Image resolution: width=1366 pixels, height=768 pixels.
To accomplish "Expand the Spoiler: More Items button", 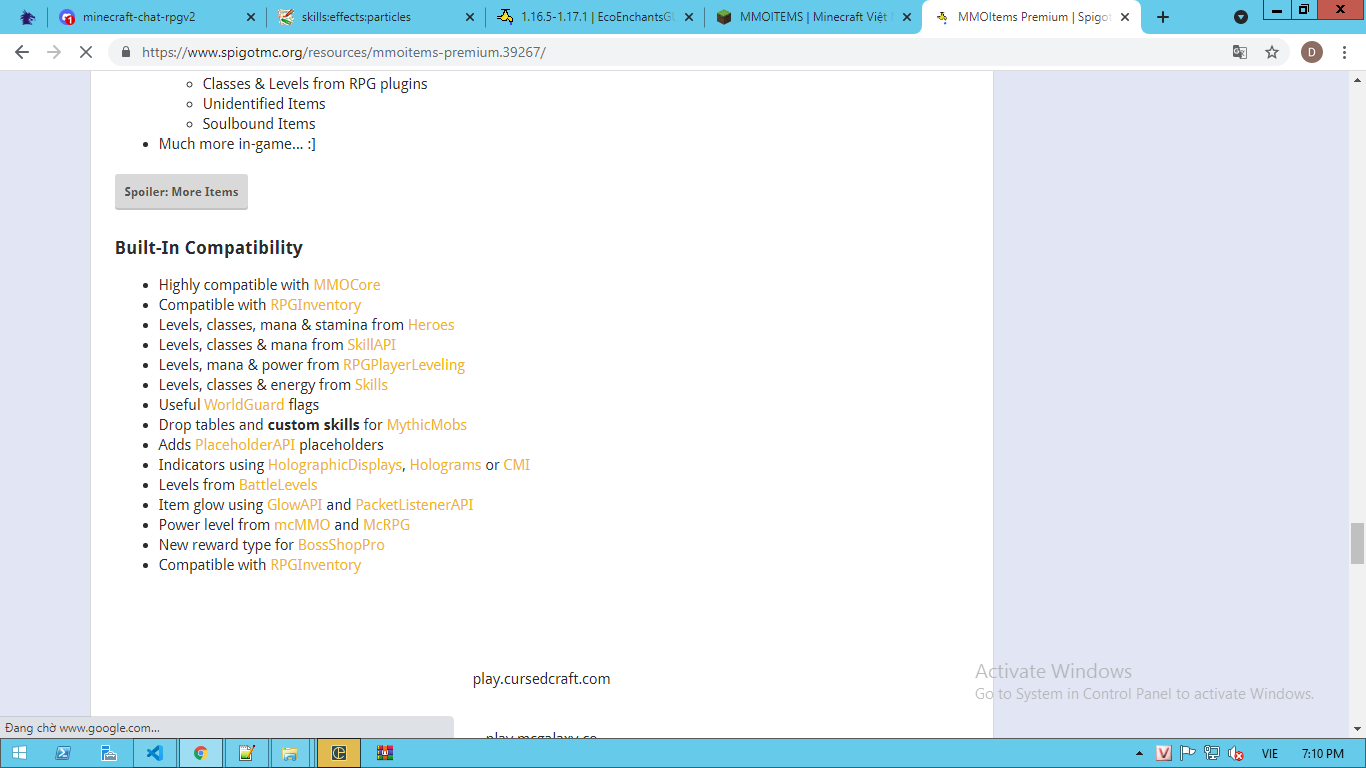I will pos(181,192).
